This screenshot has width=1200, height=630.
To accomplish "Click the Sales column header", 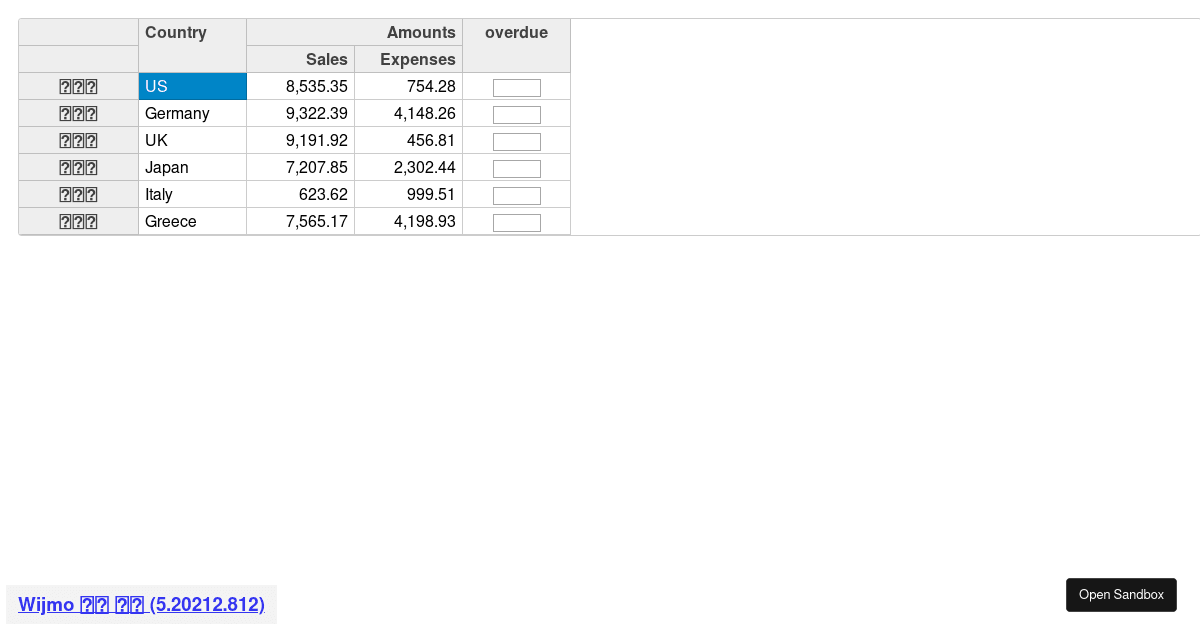I will coord(300,60).
